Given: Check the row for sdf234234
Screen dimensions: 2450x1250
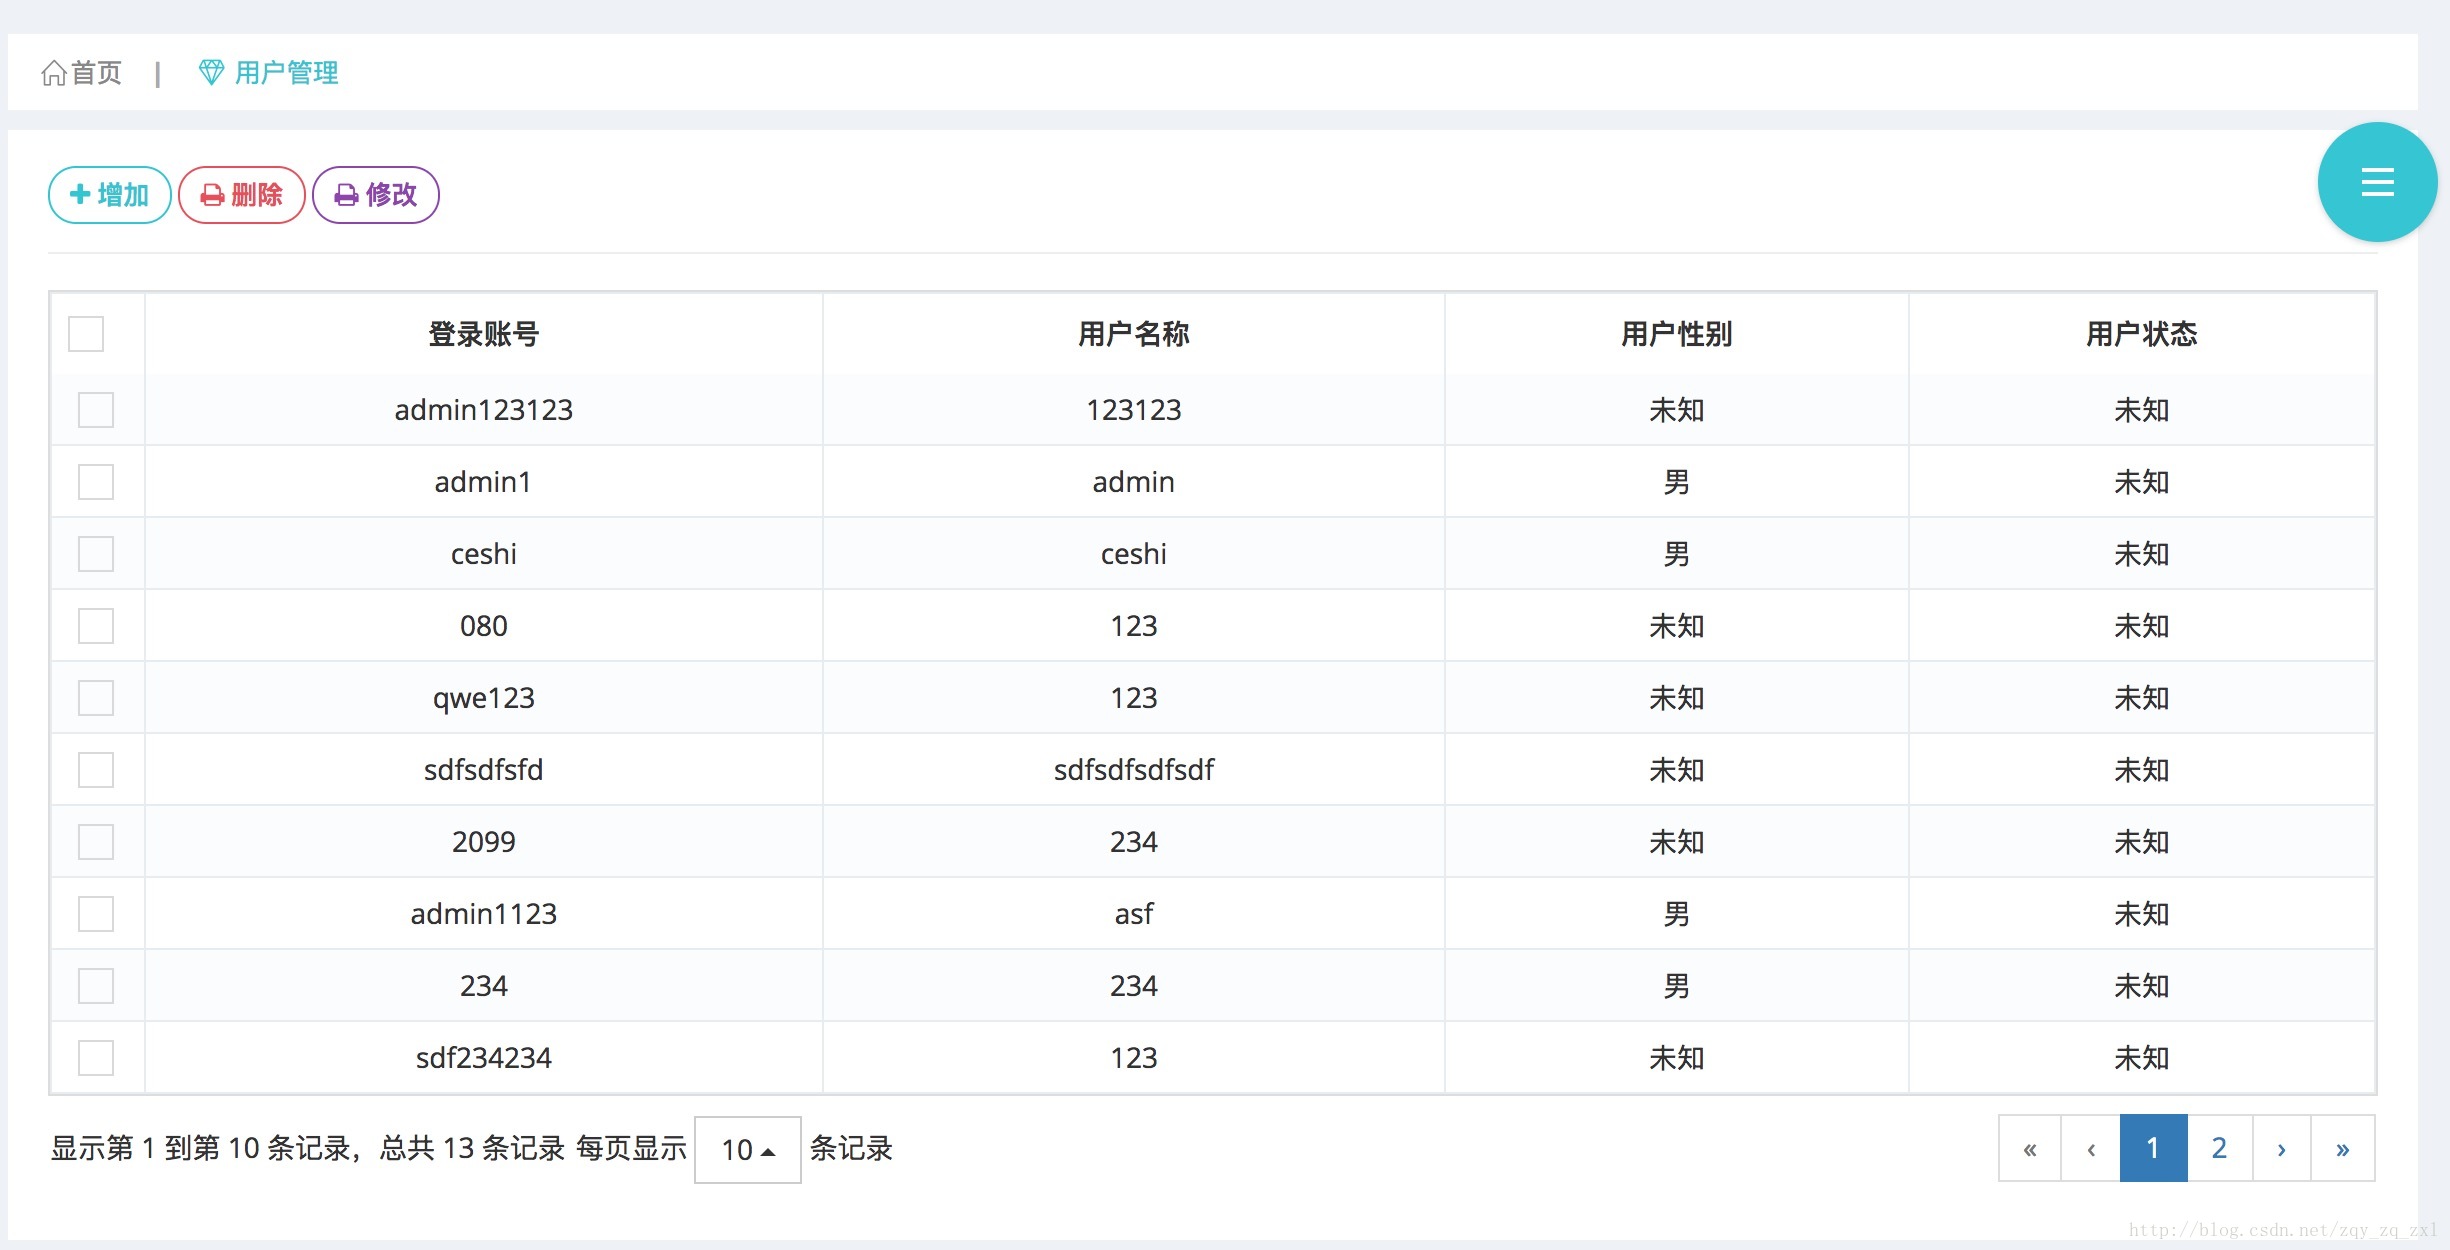Looking at the screenshot, I should pyautogui.click(x=96, y=1058).
